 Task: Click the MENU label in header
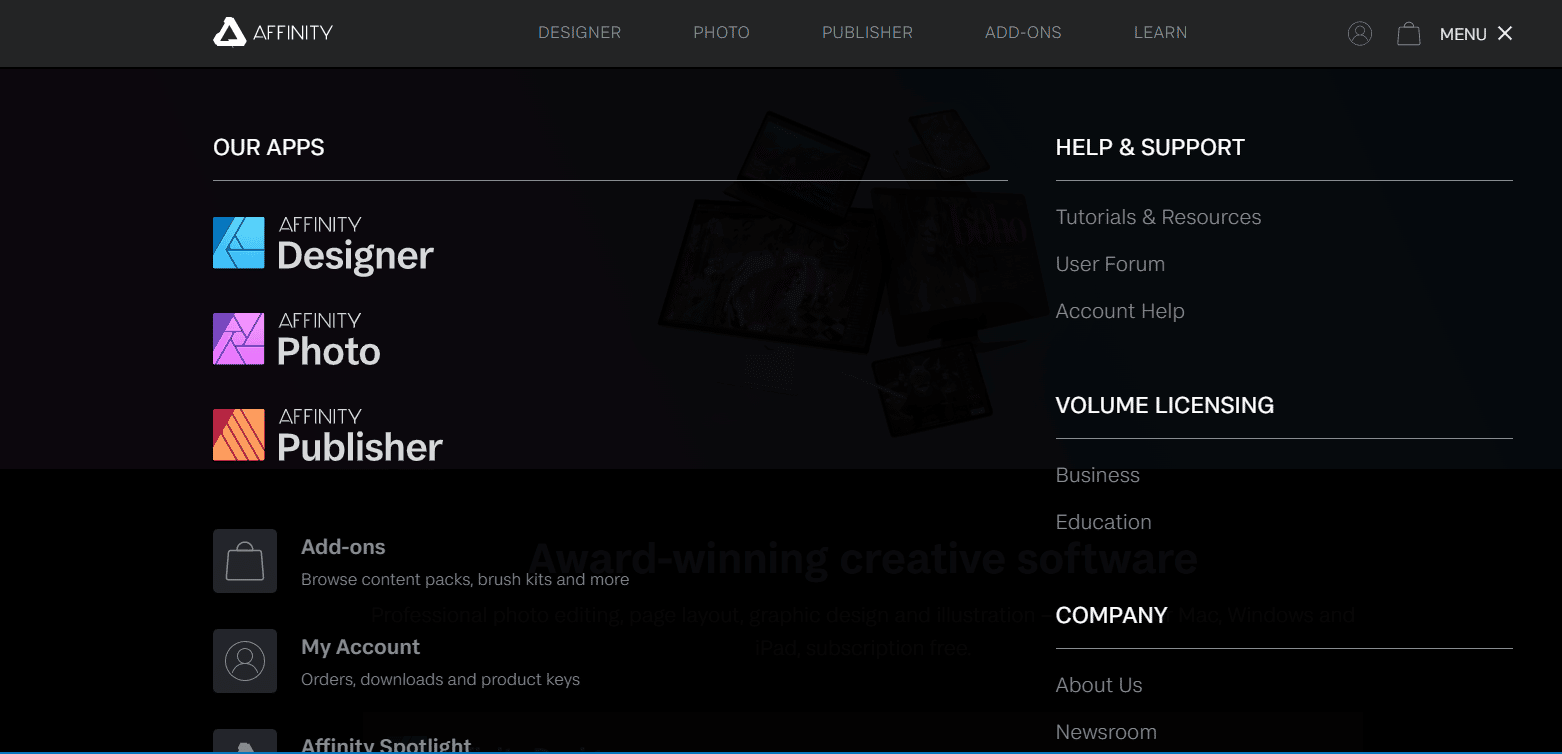(x=1463, y=34)
